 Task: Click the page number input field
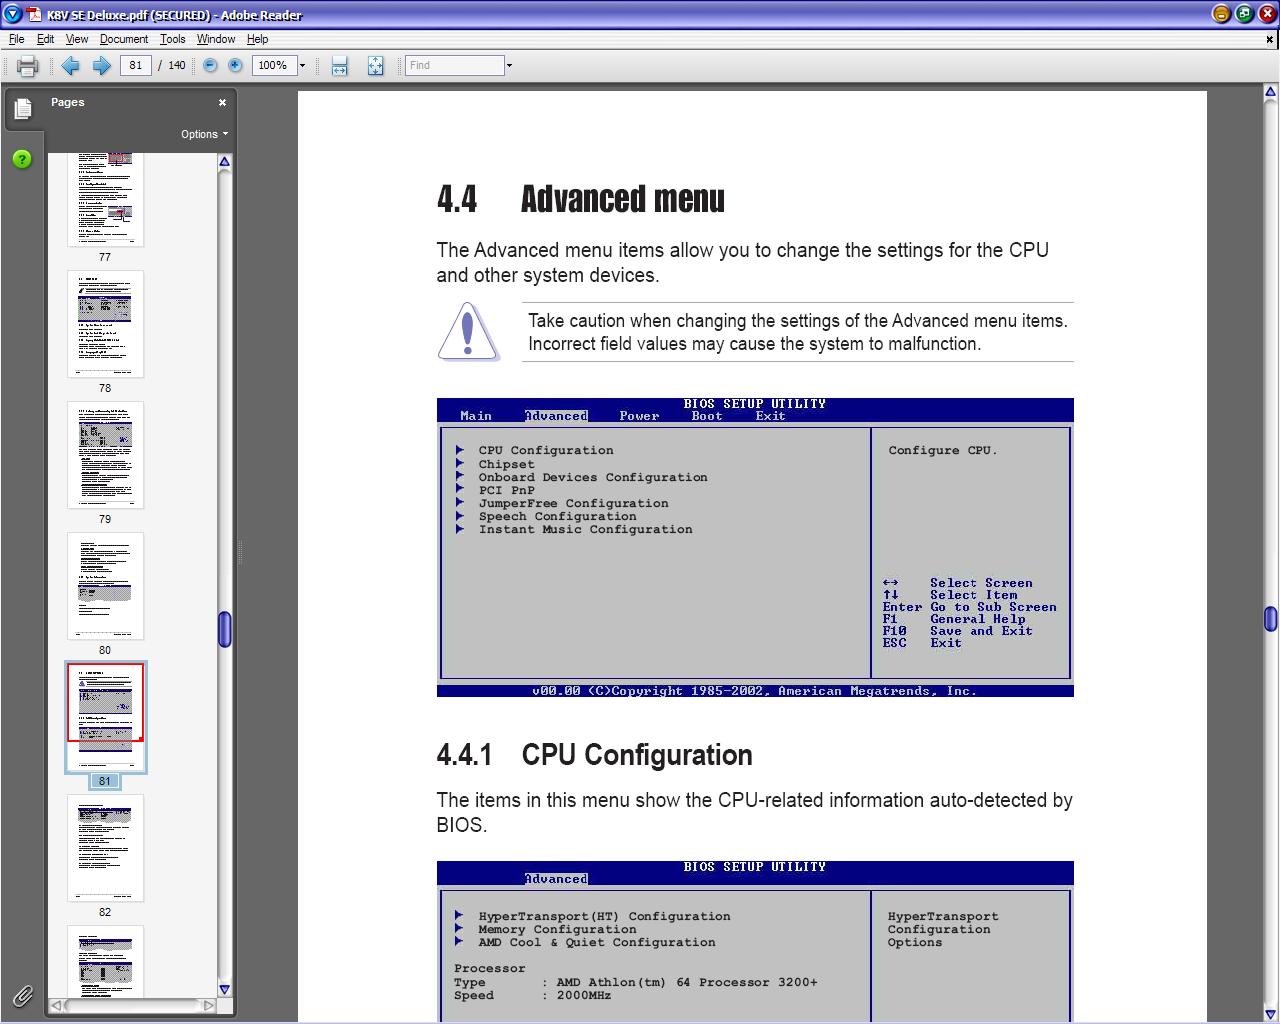pos(135,65)
